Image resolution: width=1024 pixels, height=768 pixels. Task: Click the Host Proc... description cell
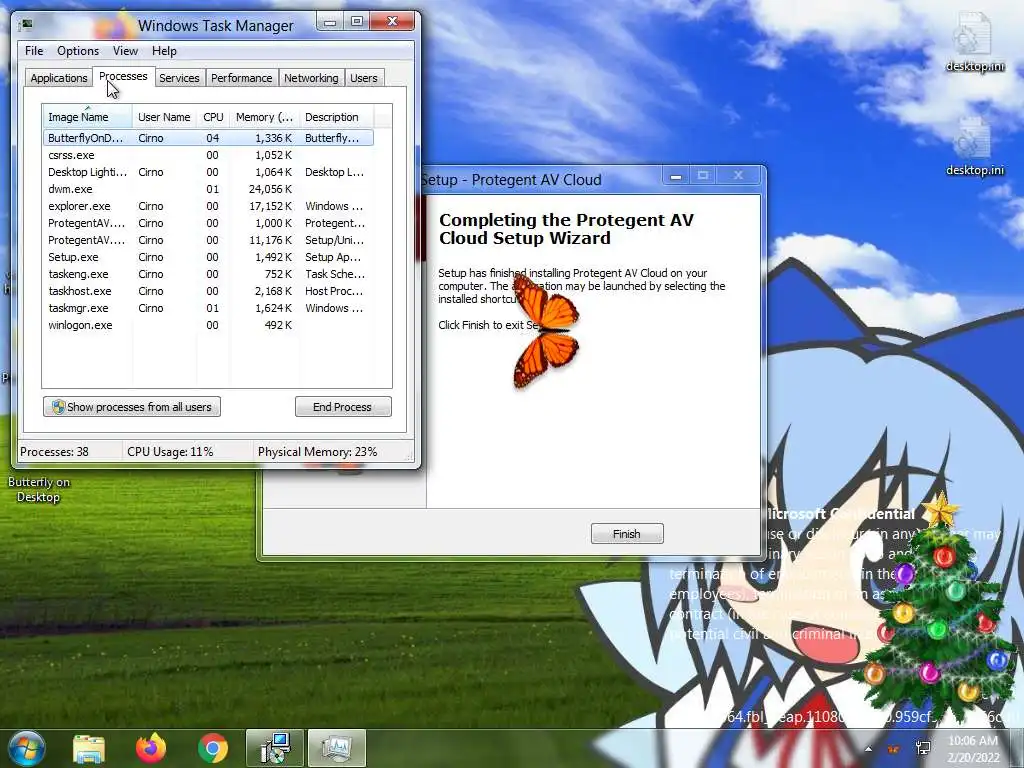pos(333,291)
